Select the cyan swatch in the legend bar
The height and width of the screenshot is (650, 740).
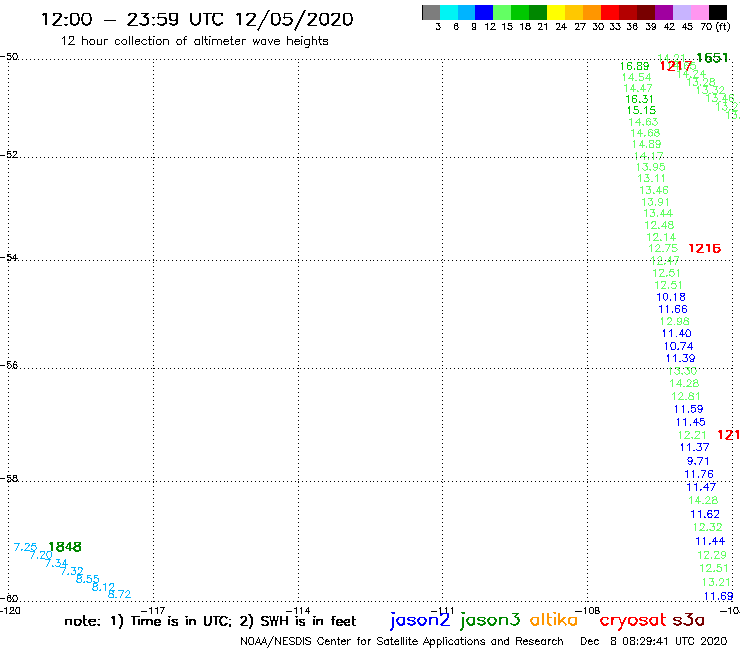pyautogui.click(x=448, y=12)
